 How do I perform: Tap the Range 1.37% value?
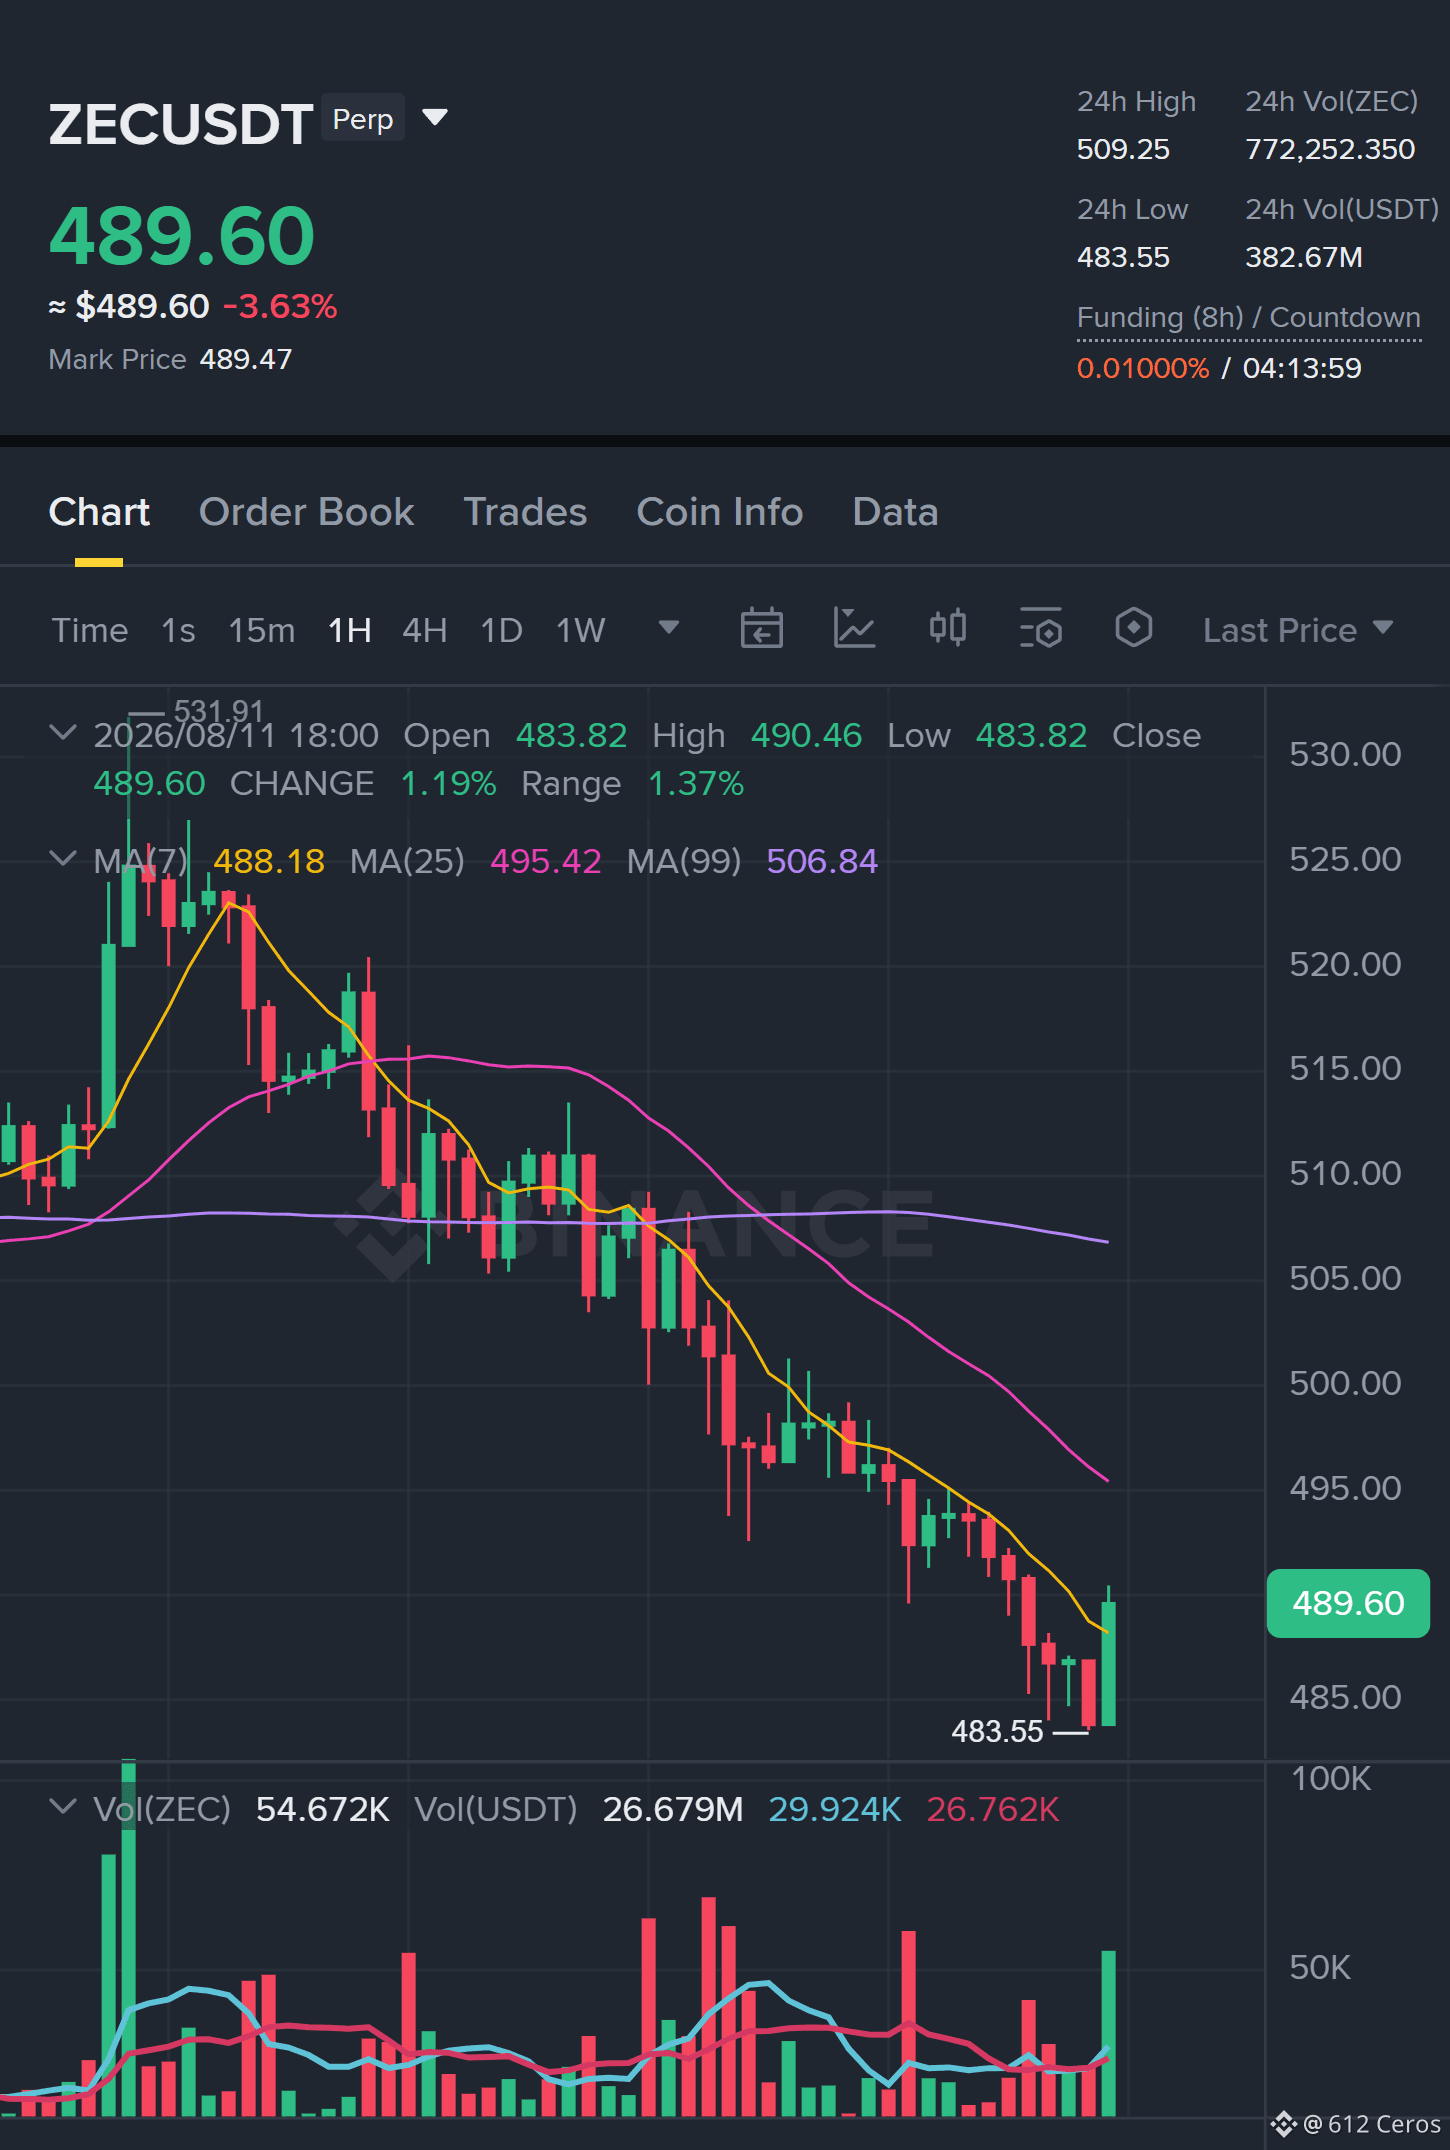[x=696, y=783]
